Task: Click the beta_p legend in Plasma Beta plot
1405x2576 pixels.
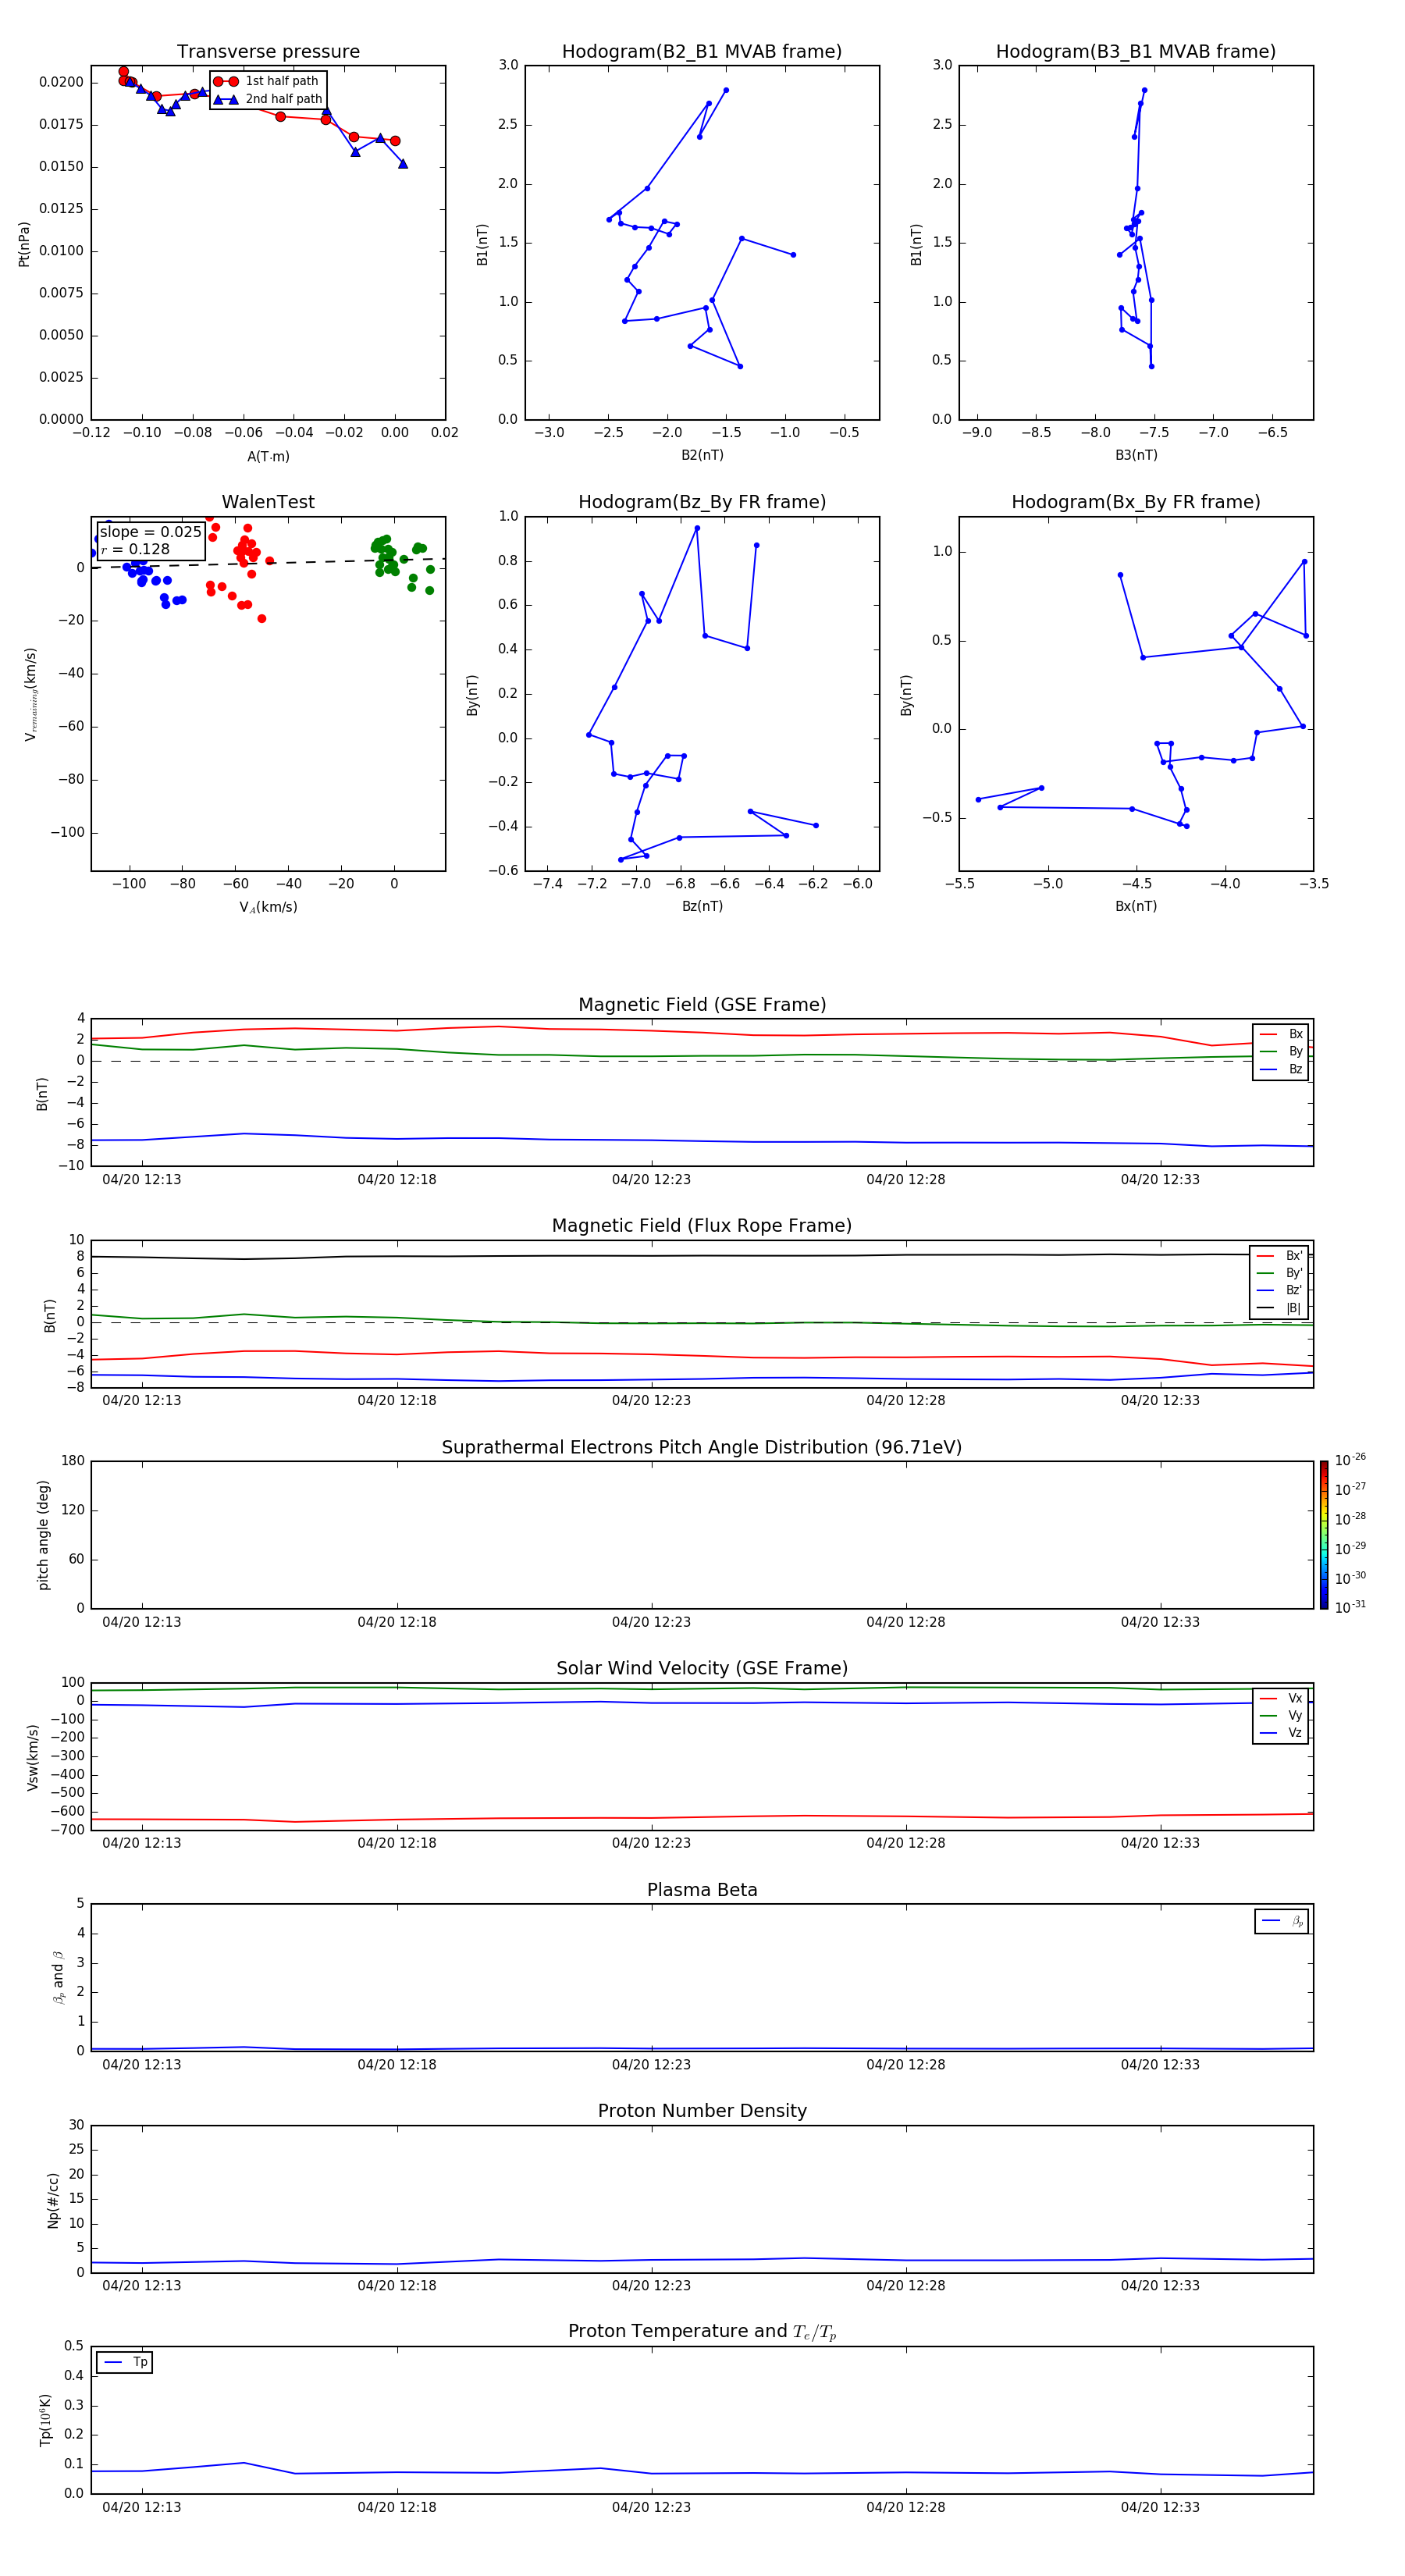Action: point(1282,1922)
